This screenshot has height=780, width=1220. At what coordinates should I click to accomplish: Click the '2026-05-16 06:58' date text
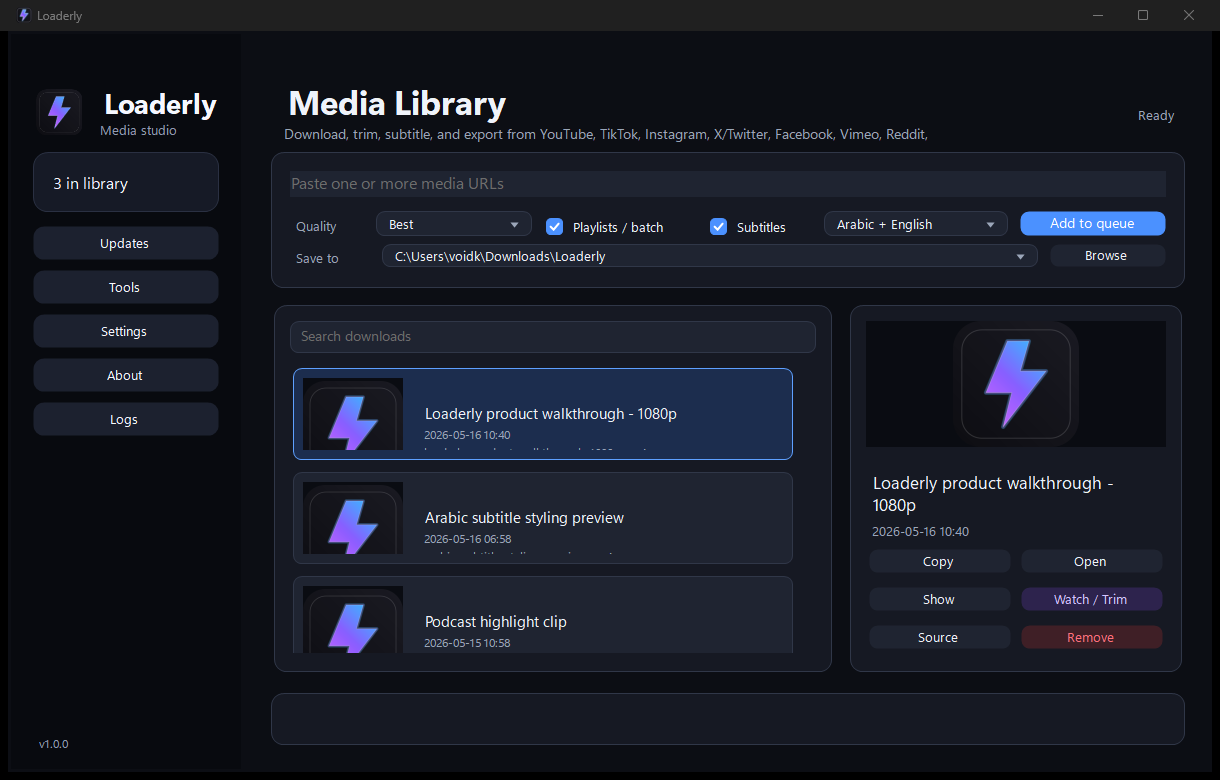pos(467,539)
